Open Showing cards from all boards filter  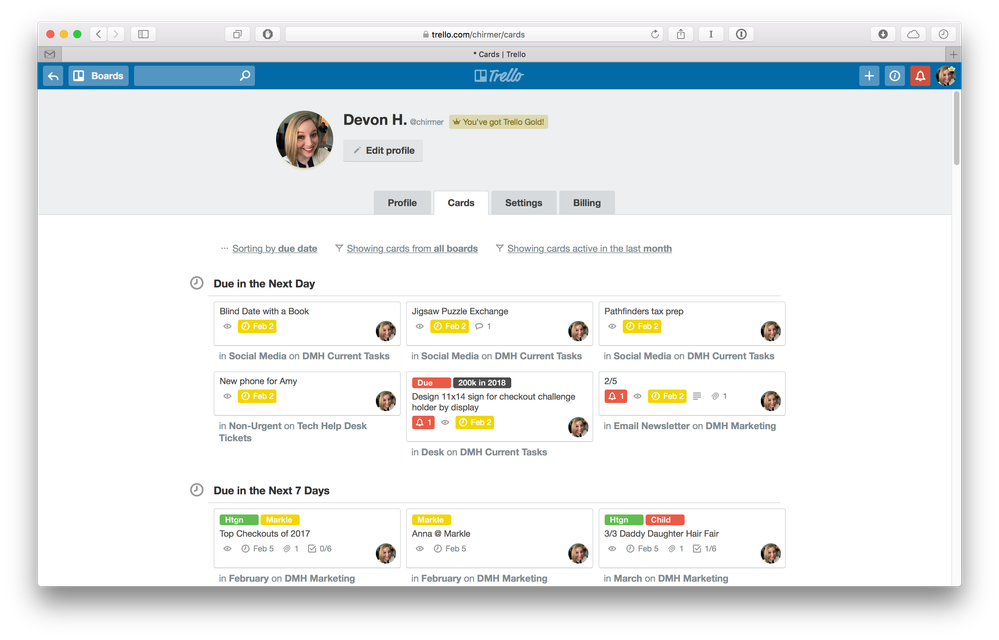(412, 249)
